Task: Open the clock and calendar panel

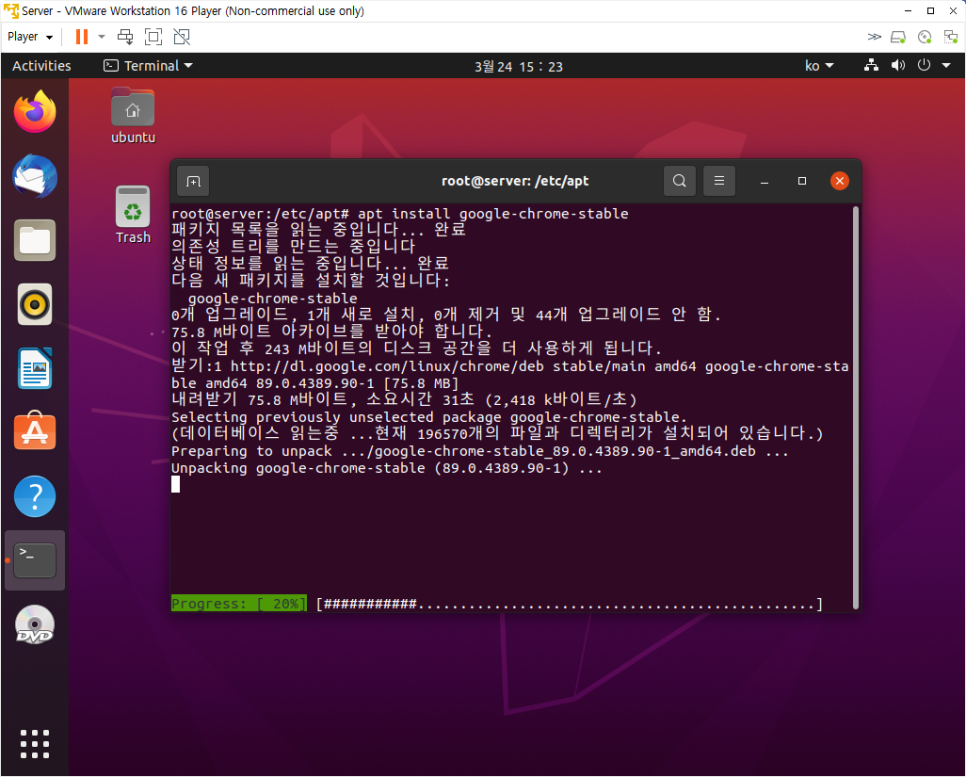Action: point(518,67)
